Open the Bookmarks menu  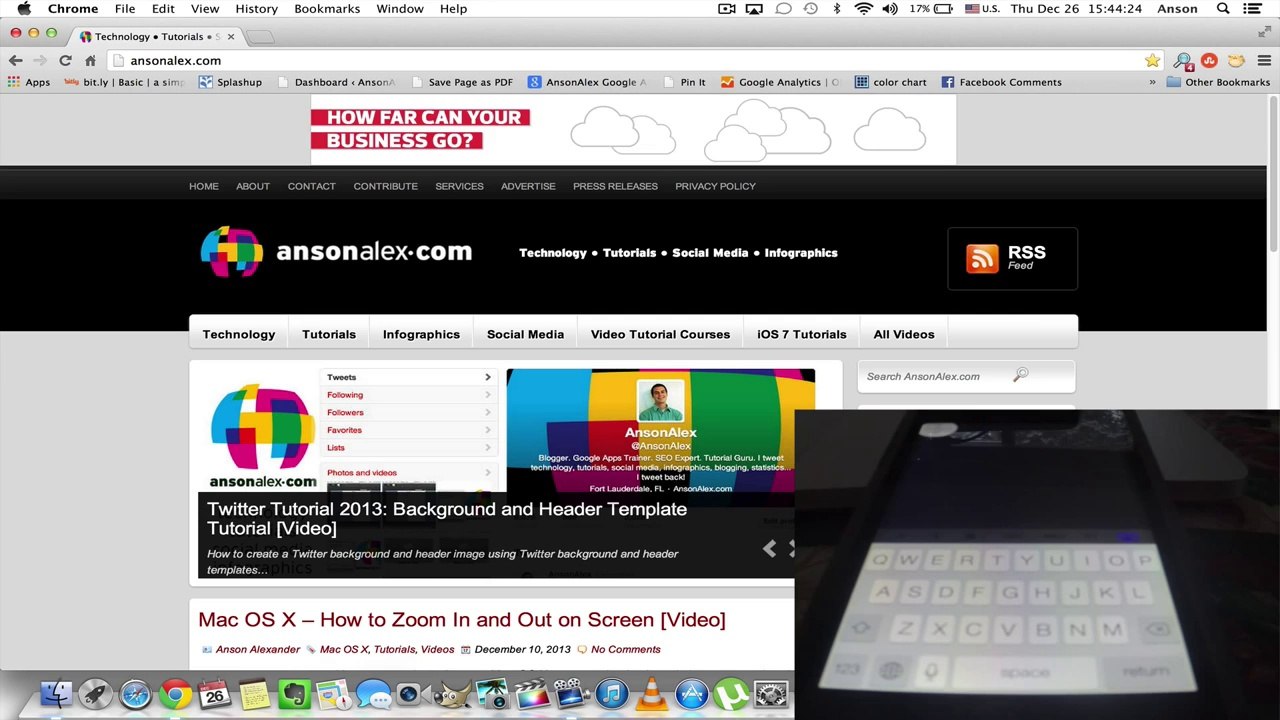click(327, 9)
